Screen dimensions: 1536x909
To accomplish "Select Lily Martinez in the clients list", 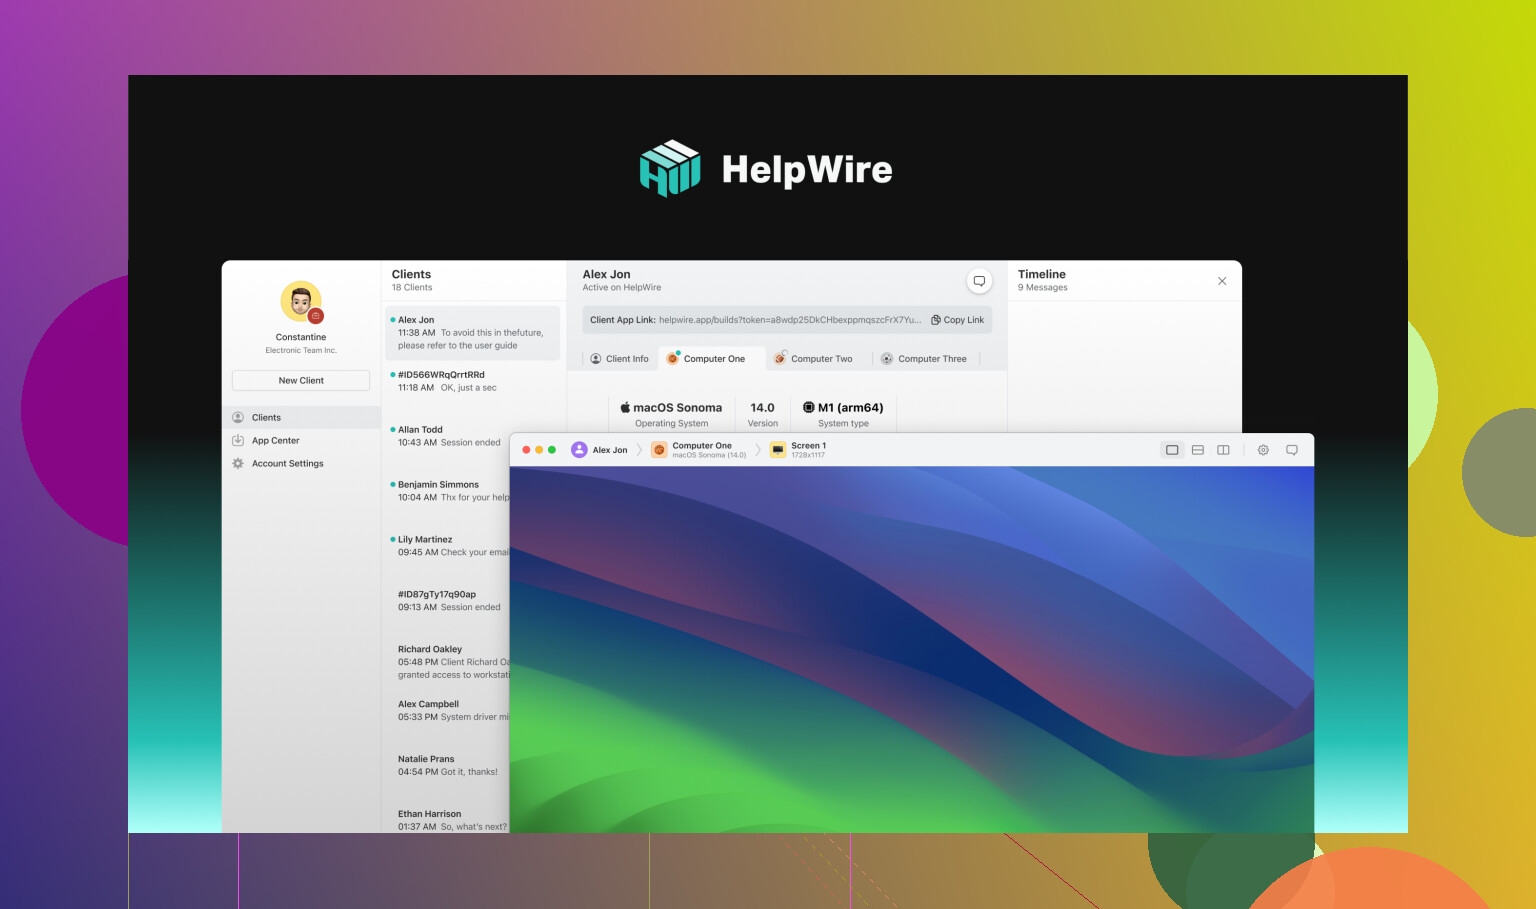I will tap(449, 546).
